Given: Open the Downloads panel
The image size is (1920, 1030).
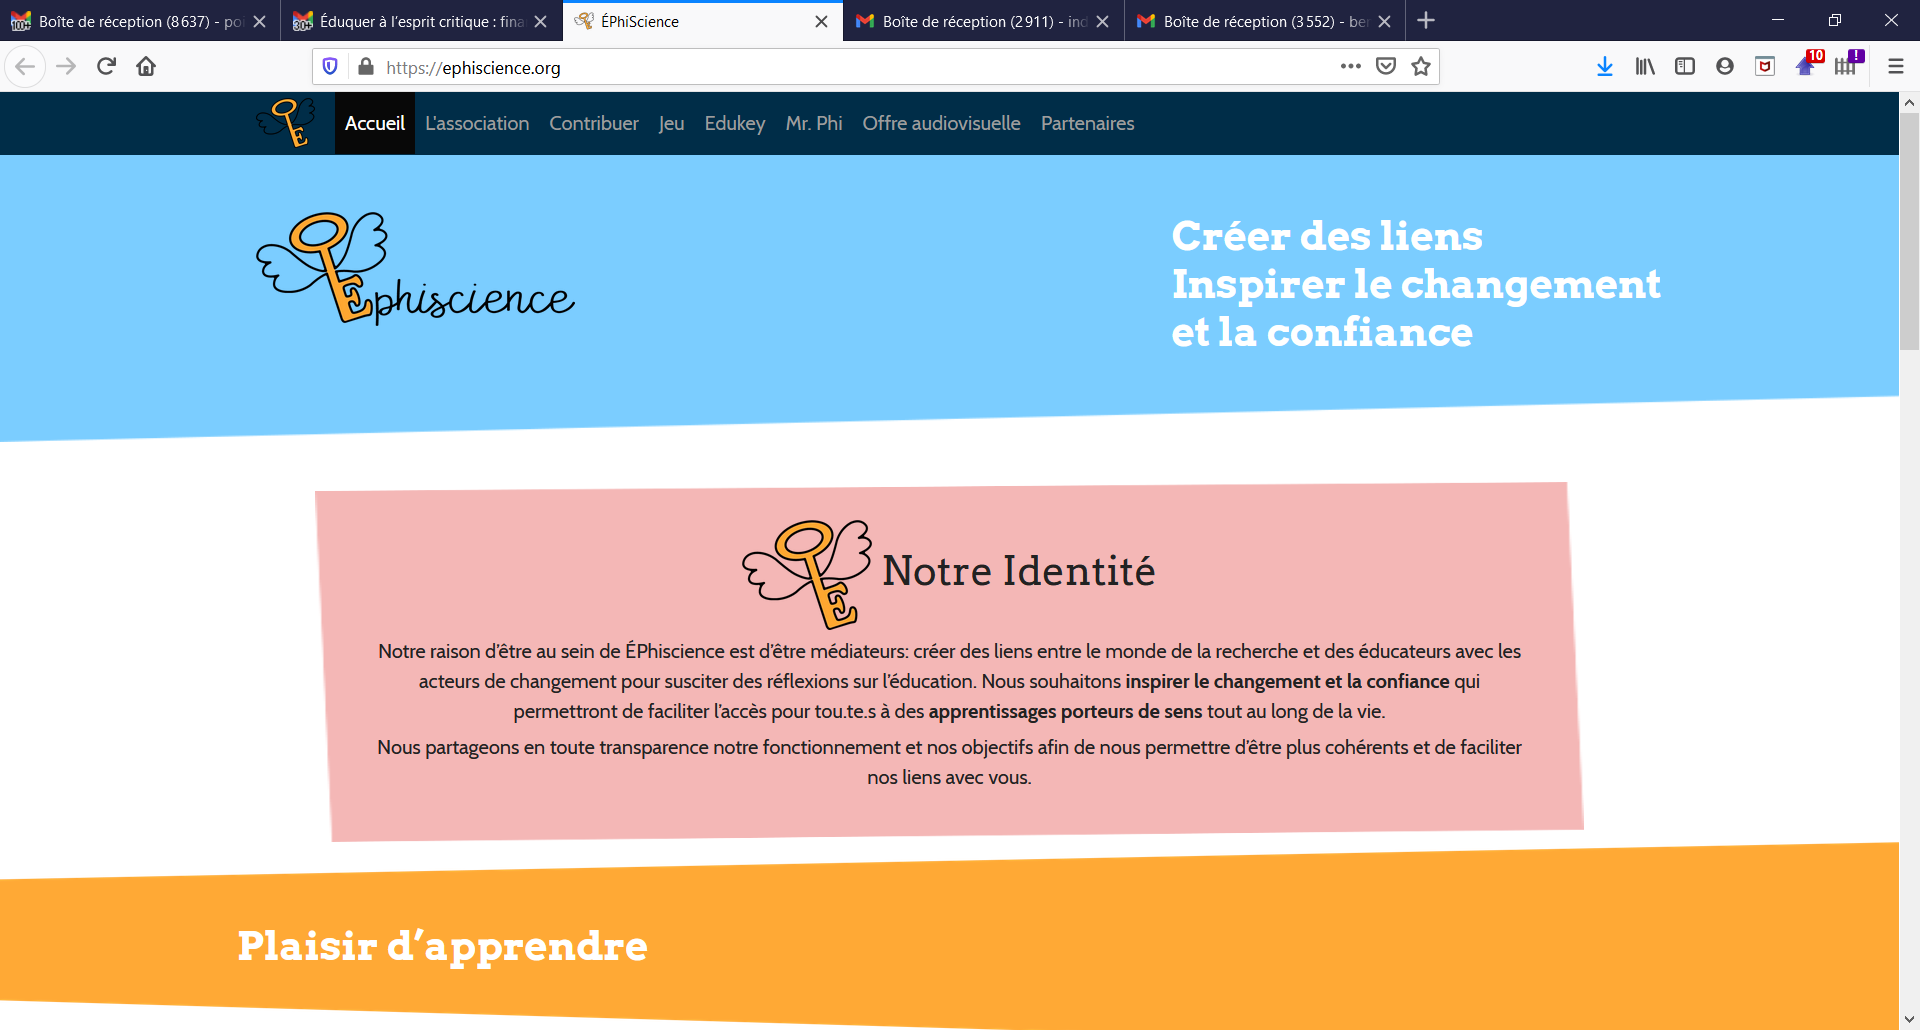Looking at the screenshot, I should (x=1605, y=67).
